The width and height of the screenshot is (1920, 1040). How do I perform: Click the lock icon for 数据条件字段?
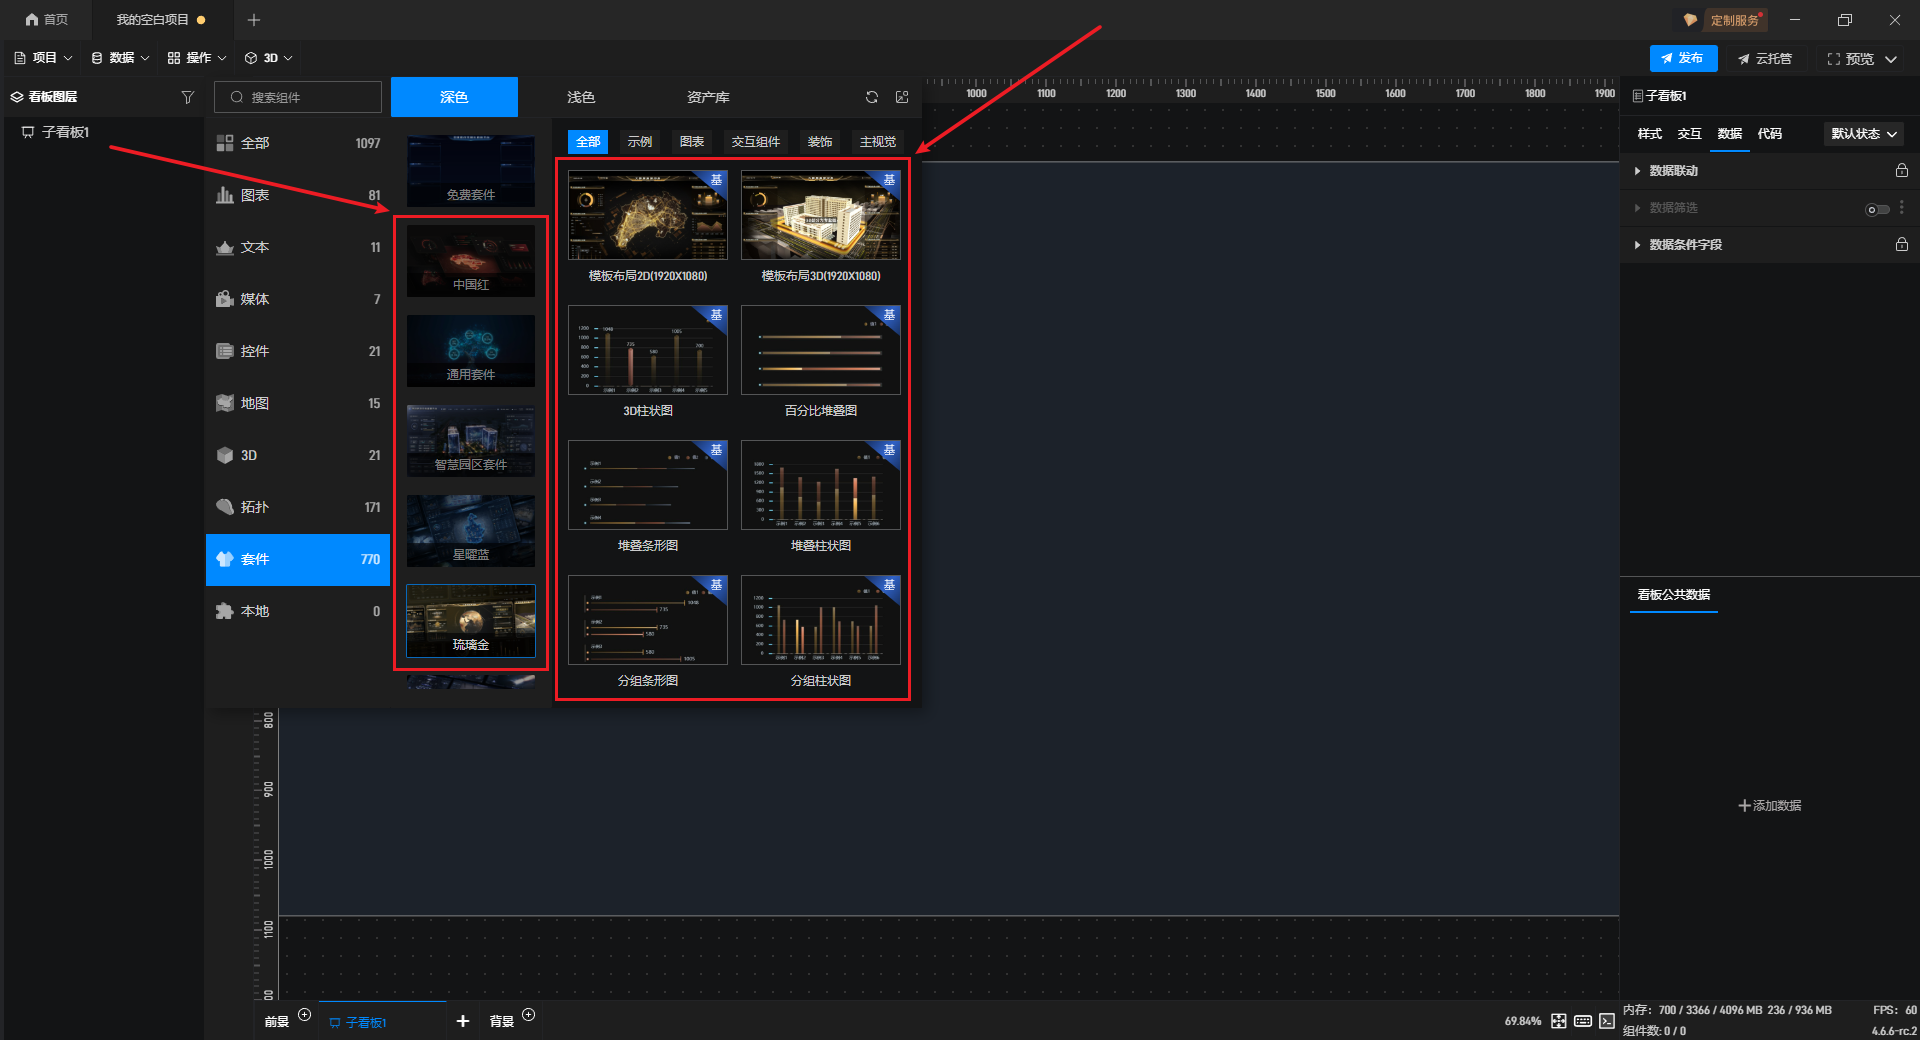coord(1902,244)
